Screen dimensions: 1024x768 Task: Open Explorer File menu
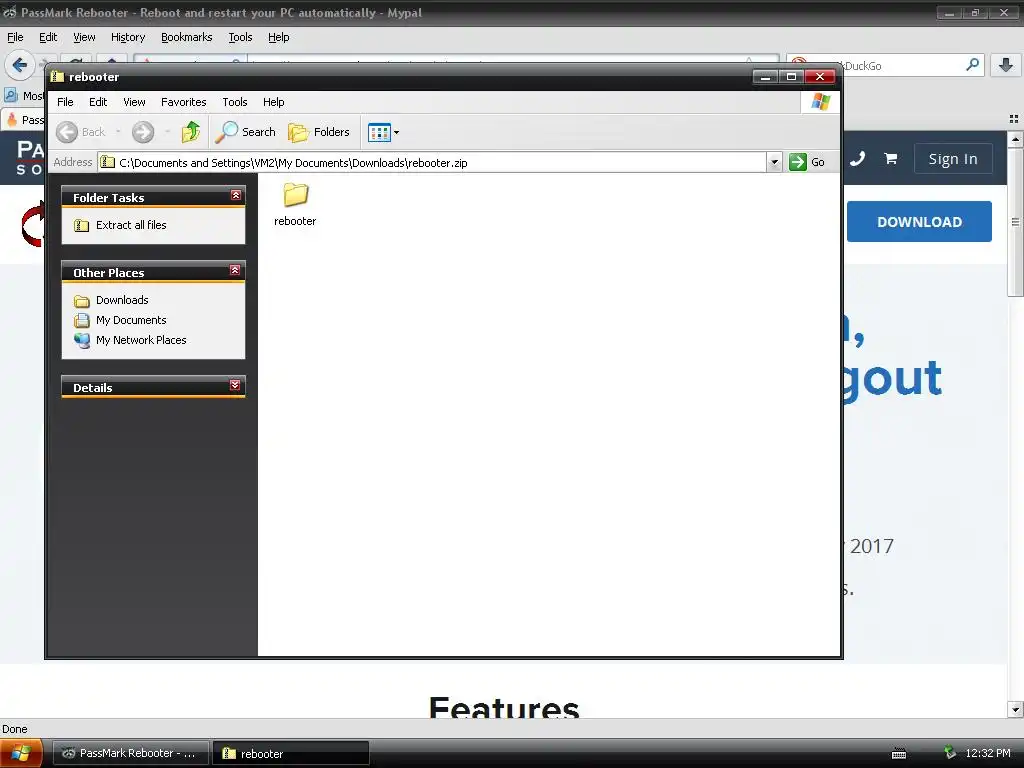pos(65,102)
